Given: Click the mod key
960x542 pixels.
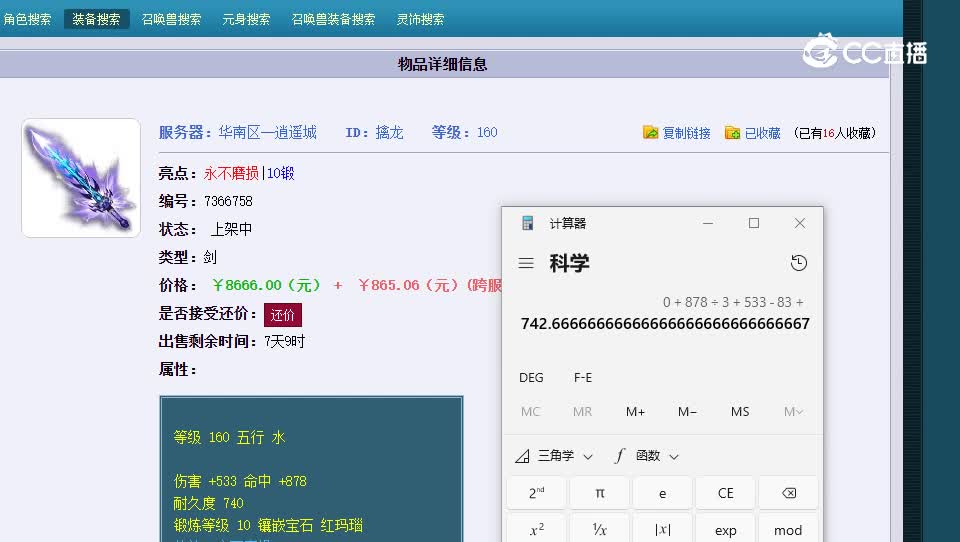Looking at the screenshot, I should (789, 529).
